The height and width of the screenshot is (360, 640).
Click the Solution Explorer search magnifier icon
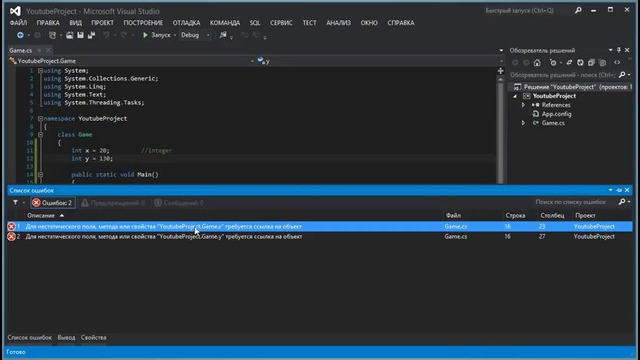pyautogui.click(x=622, y=75)
